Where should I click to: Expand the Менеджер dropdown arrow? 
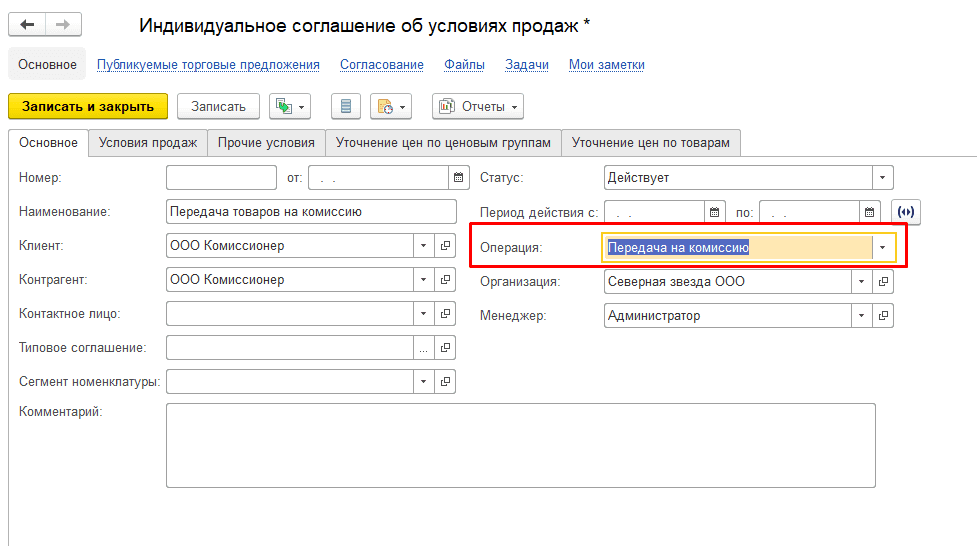point(862,316)
